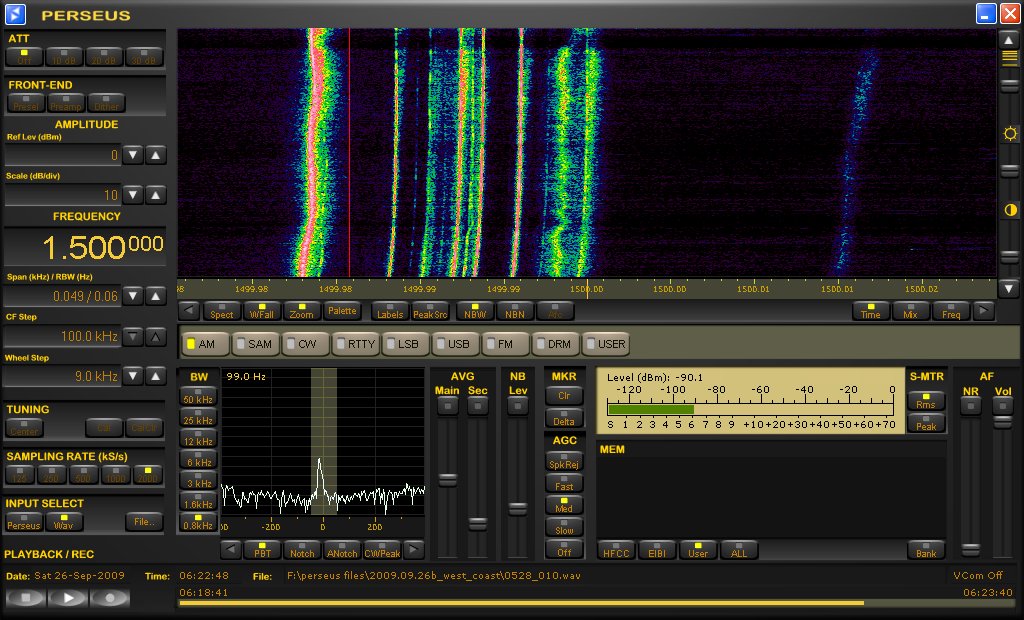This screenshot has width=1024, height=620.
Task: Toggle the Preamp button
Action: click(x=66, y=103)
